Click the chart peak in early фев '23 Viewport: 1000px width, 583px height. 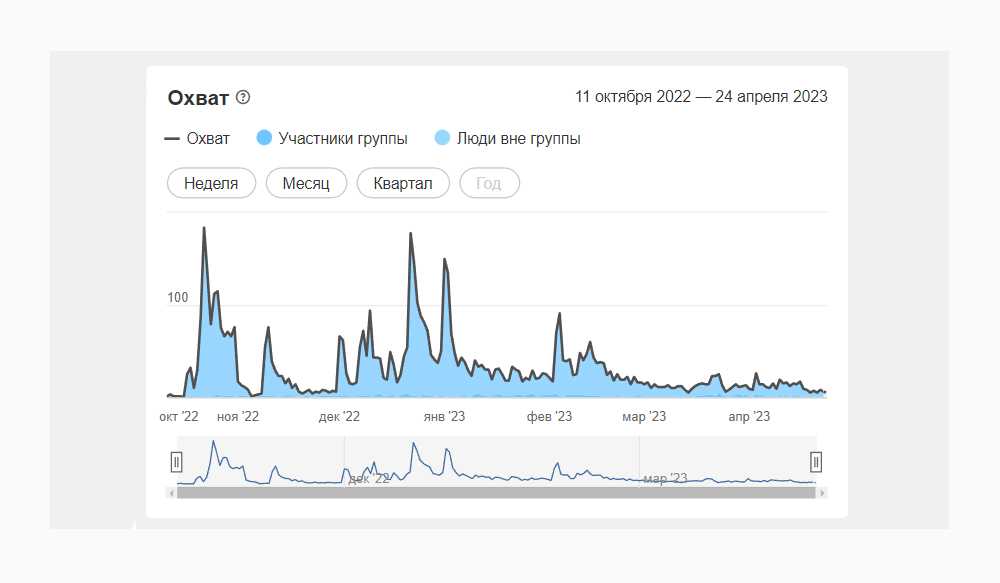pyautogui.click(x=559, y=314)
